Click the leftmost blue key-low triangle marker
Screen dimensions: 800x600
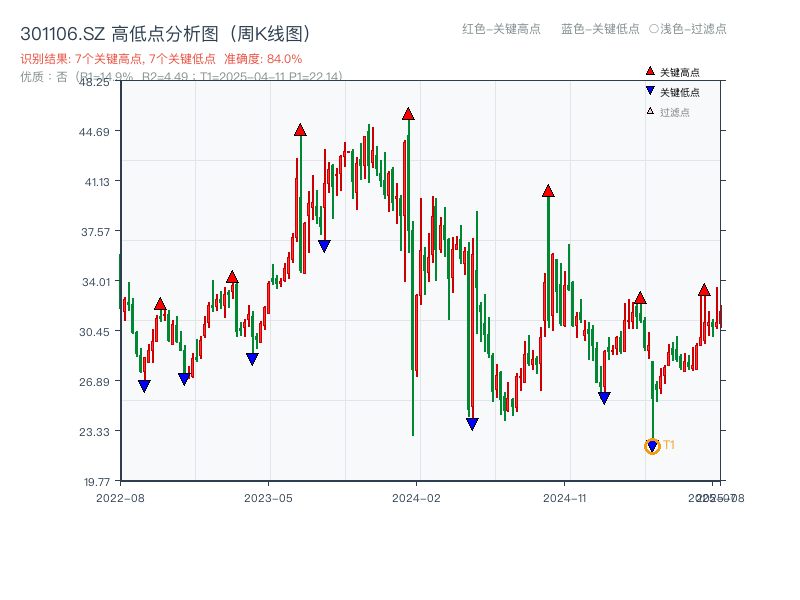point(143,385)
